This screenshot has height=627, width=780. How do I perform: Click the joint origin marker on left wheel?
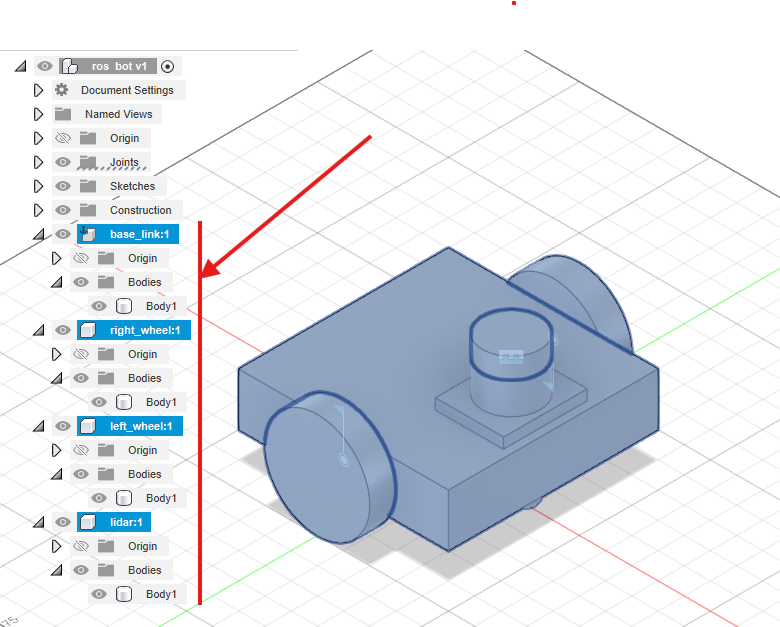click(344, 459)
